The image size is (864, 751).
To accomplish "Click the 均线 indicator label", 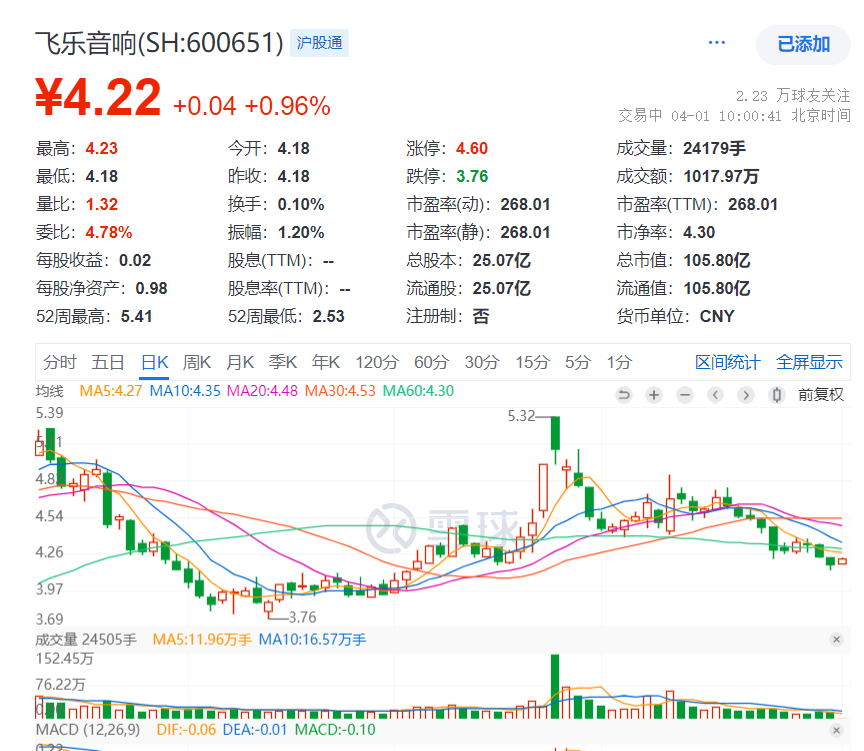I will tap(50, 391).
